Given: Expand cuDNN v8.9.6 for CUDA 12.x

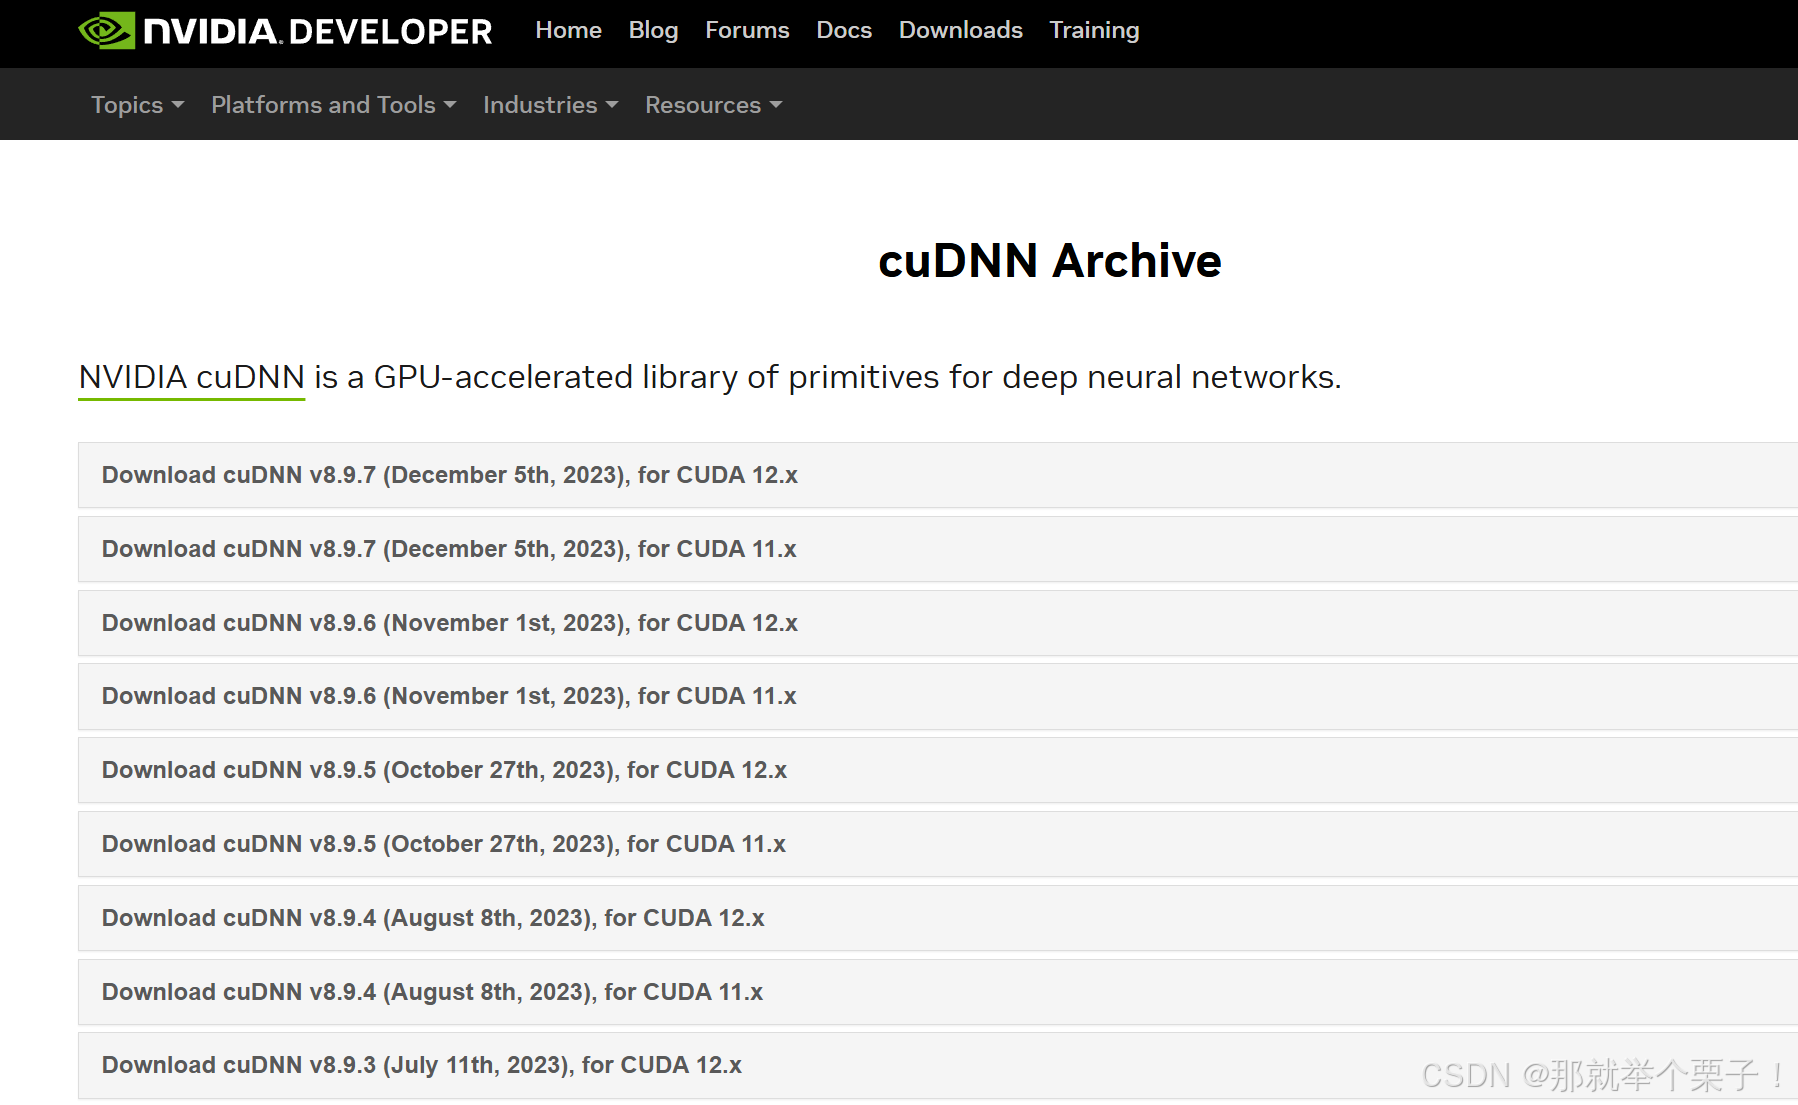Looking at the screenshot, I should coord(938,623).
